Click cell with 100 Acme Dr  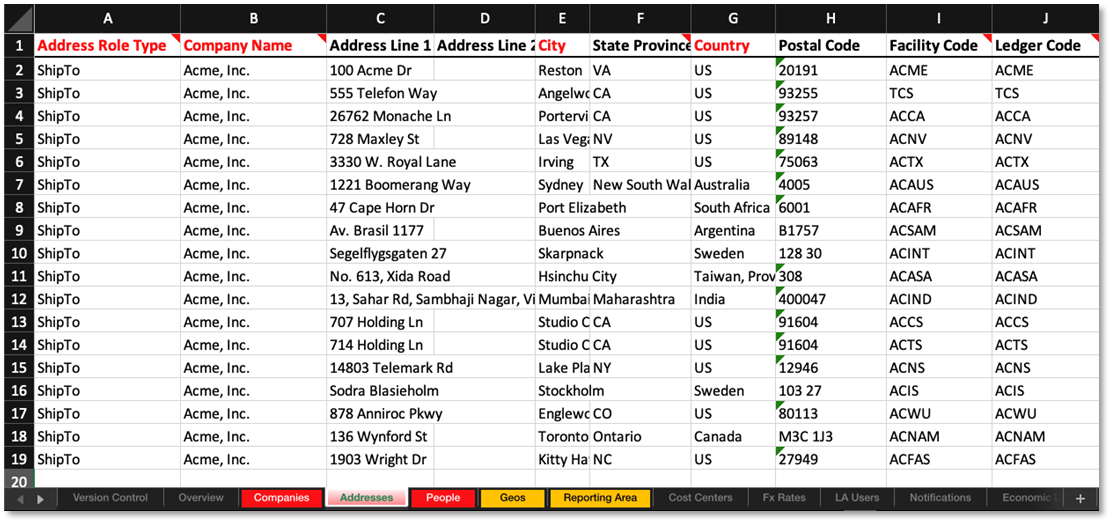tap(380, 70)
